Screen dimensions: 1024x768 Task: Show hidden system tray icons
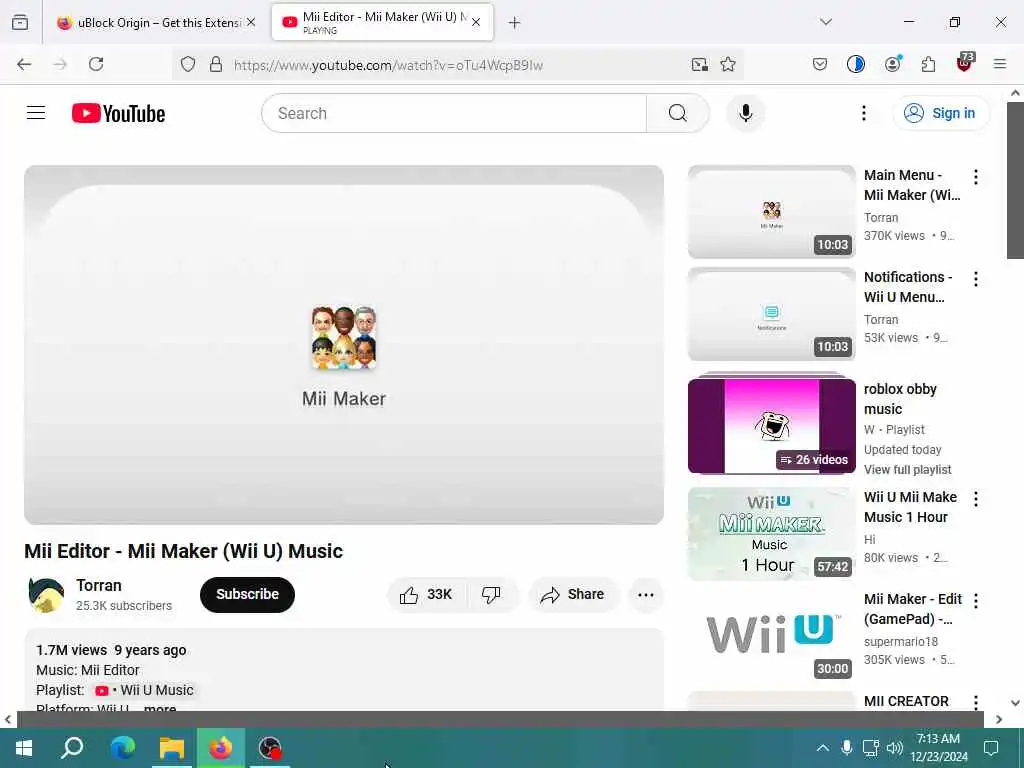(823, 748)
